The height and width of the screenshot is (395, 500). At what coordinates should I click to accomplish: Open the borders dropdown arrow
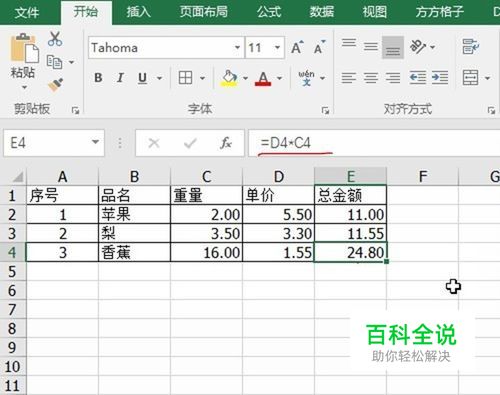pyautogui.click(x=202, y=79)
